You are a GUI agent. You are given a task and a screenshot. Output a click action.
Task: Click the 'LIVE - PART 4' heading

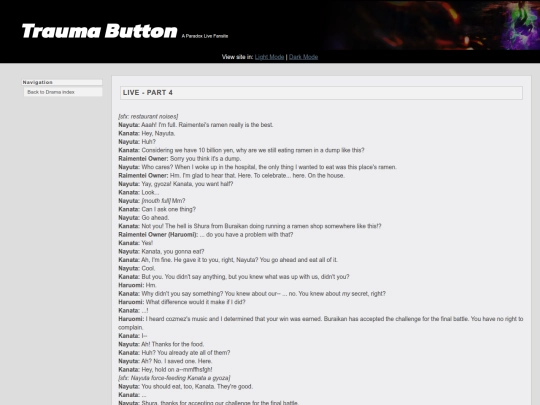[x=321, y=93]
